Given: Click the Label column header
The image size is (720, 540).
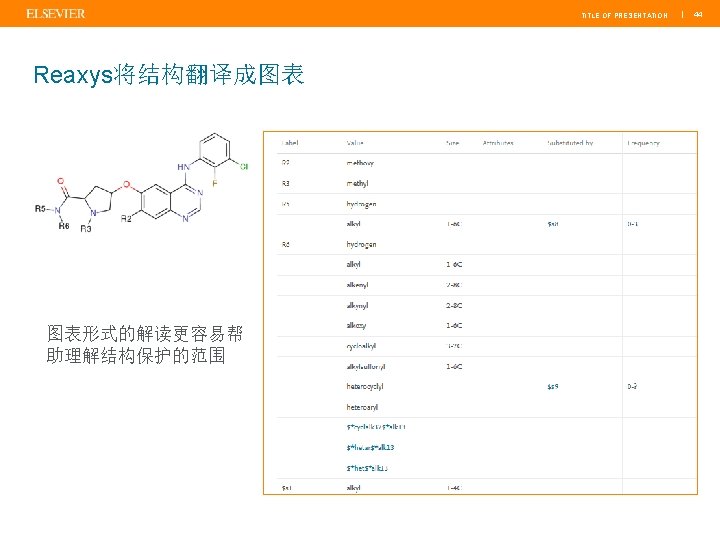Looking at the screenshot, I should pos(290,143).
